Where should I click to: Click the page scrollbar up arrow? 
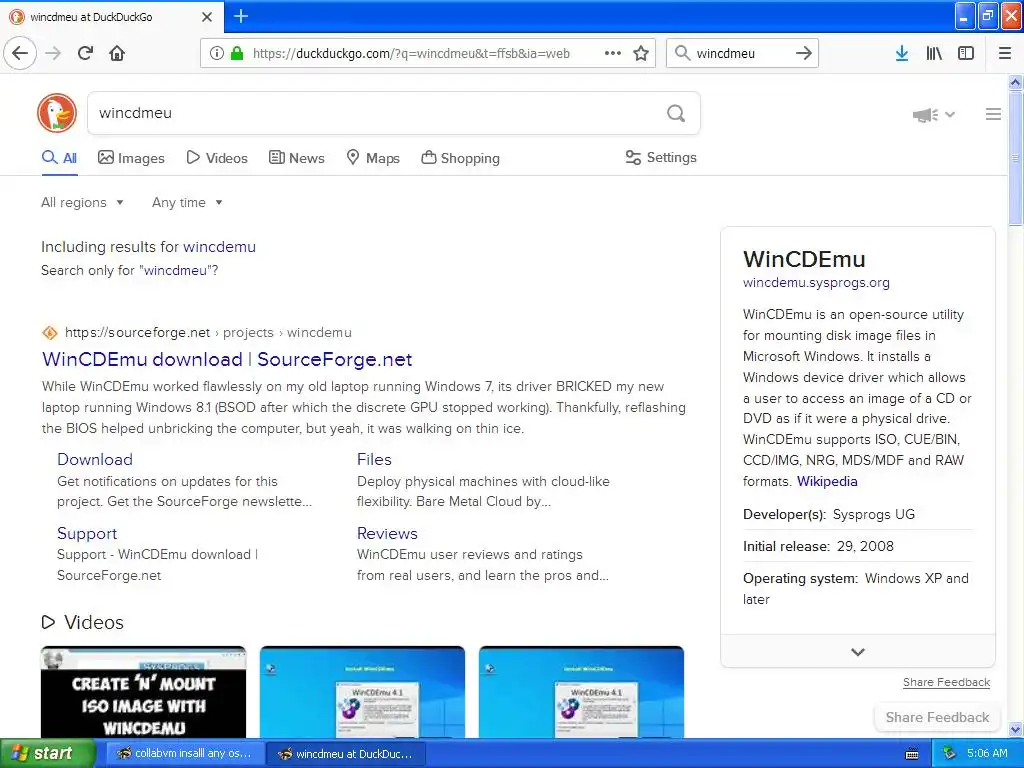coord(1015,82)
